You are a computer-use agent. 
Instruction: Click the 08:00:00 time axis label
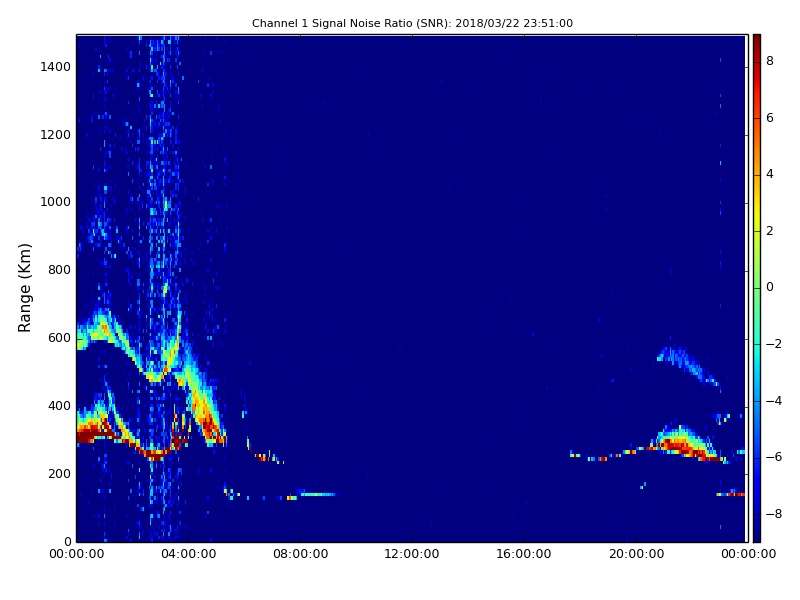point(301,554)
